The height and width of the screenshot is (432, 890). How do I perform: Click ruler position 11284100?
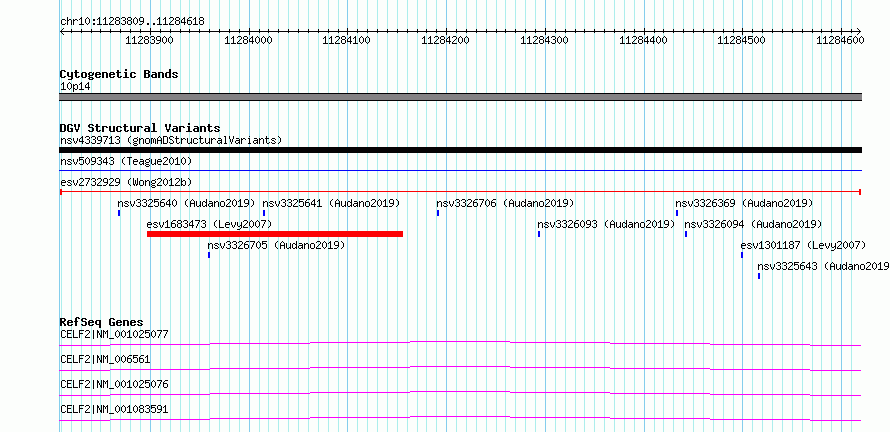tap(347, 40)
